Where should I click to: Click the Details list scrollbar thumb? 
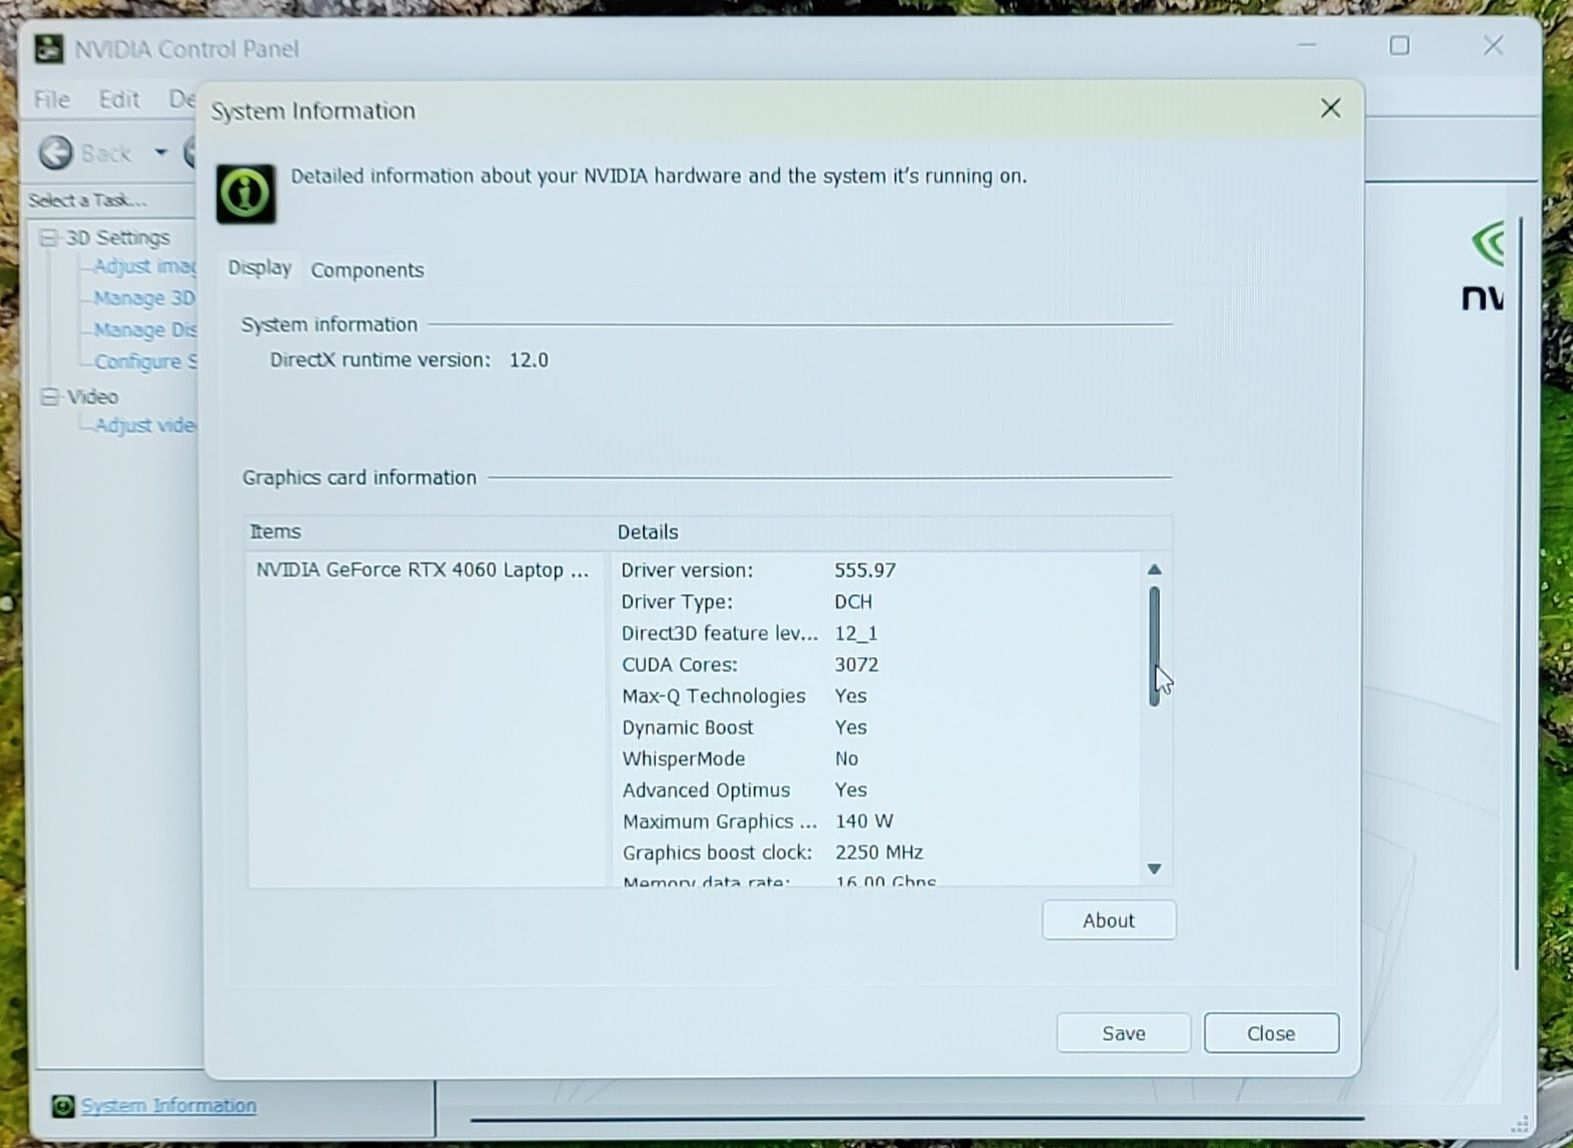point(1154,646)
